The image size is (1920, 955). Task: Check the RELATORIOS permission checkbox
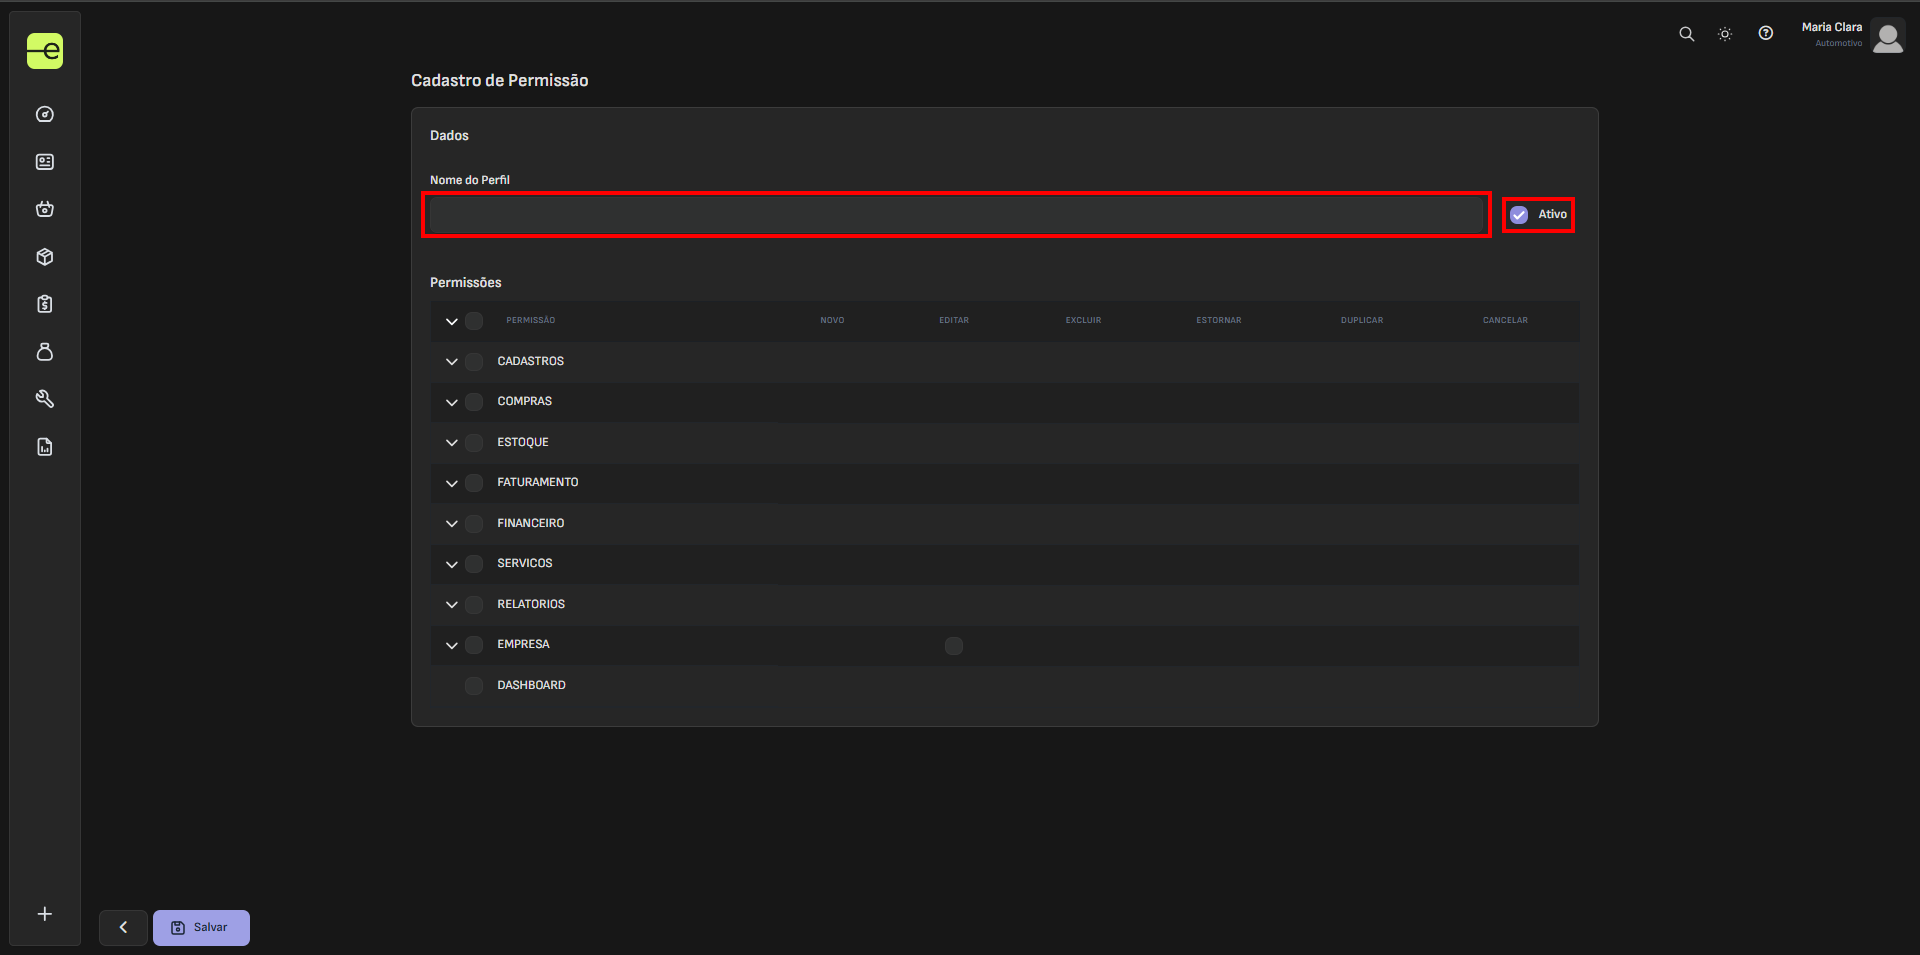(474, 605)
